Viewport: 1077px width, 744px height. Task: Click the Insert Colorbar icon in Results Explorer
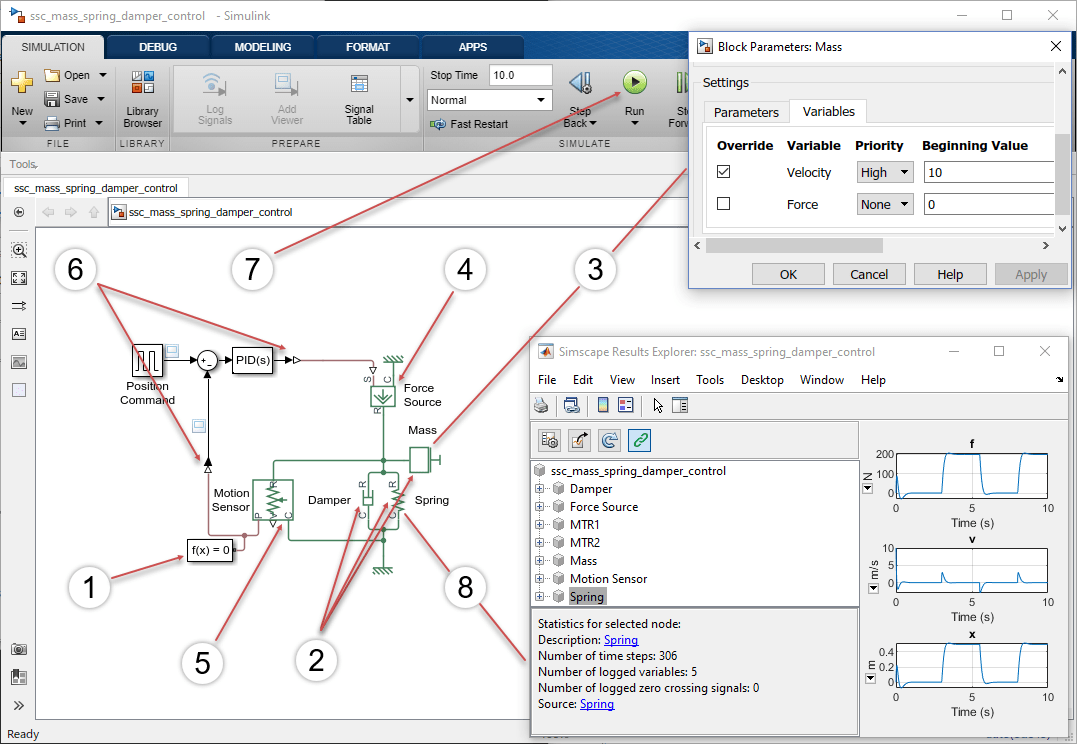click(603, 405)
